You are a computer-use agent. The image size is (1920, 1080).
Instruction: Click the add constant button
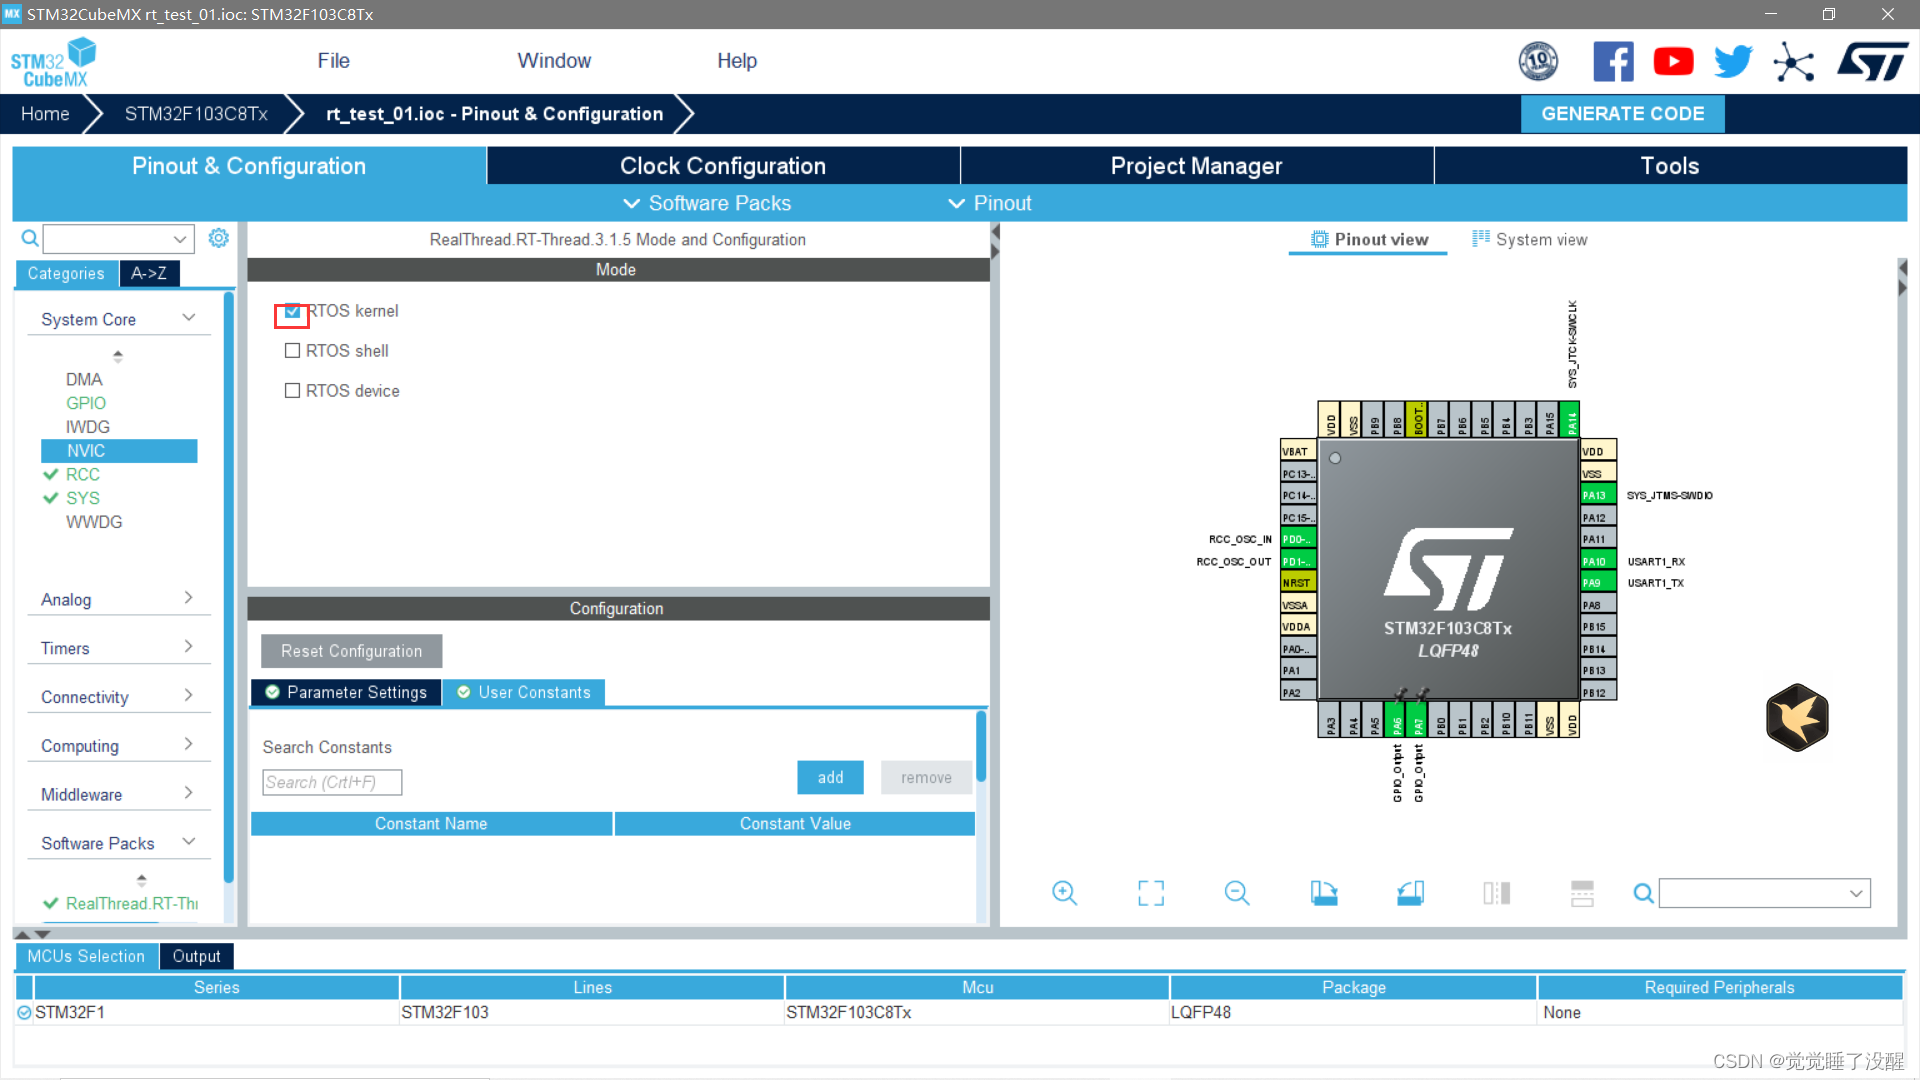[x=830, y=778]
